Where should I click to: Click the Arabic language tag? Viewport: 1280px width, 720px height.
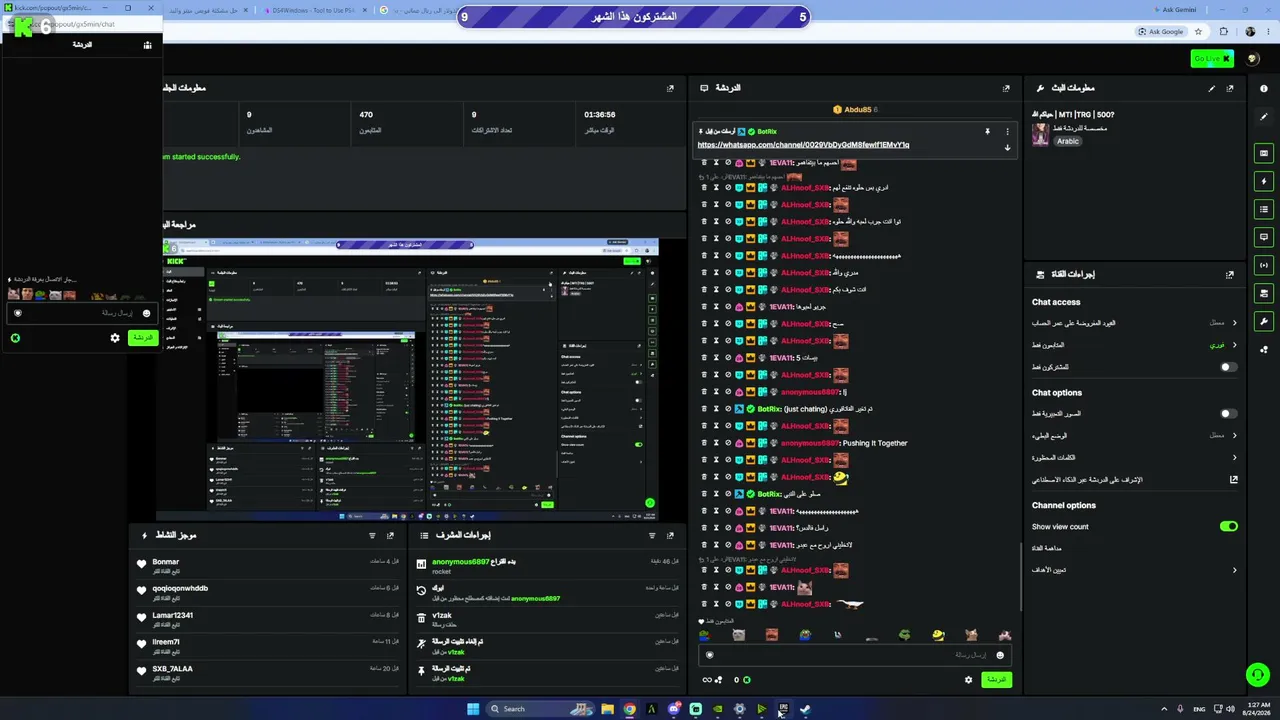(x=1068, y=141)
